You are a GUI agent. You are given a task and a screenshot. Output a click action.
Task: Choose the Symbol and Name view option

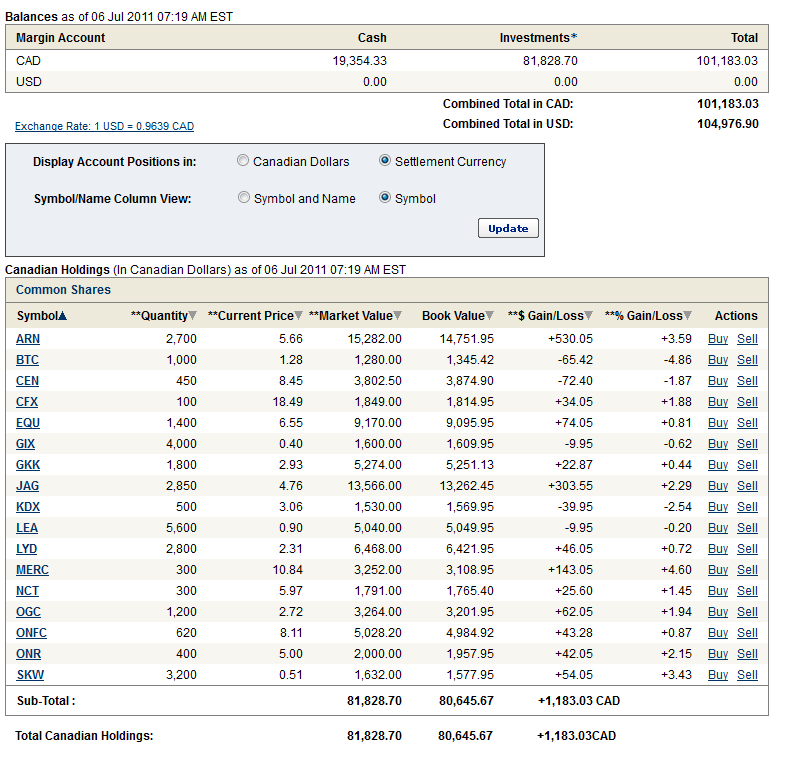tap(244, 198)
